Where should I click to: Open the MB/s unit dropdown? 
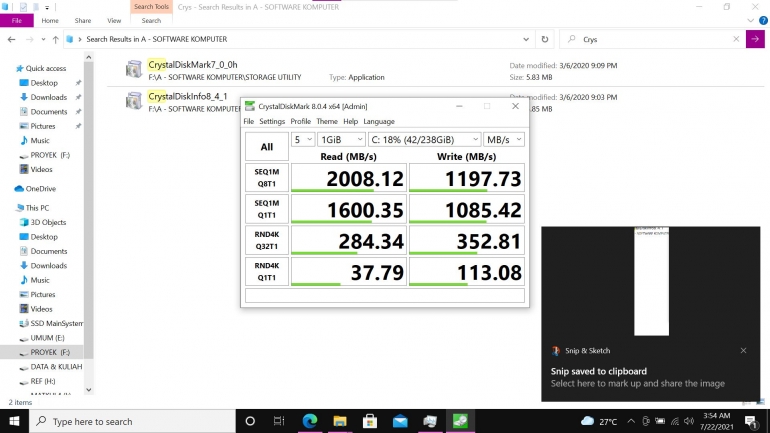(x=504, y=140)
